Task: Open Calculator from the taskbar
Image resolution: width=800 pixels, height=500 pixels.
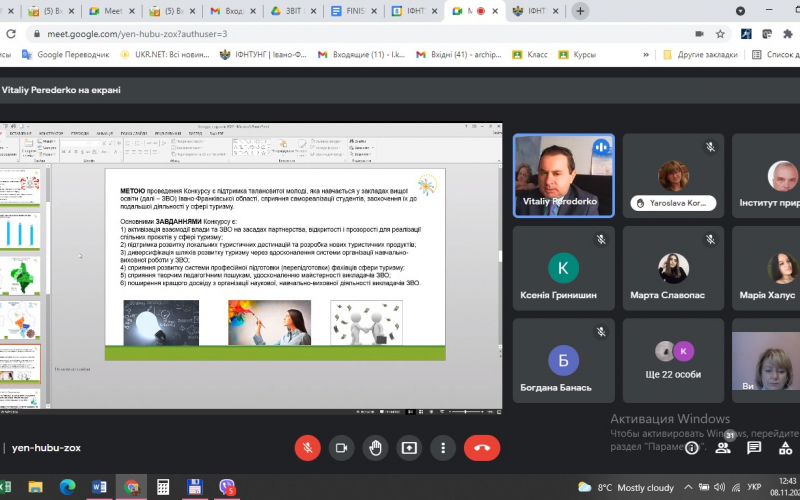Action: point(163,487)
